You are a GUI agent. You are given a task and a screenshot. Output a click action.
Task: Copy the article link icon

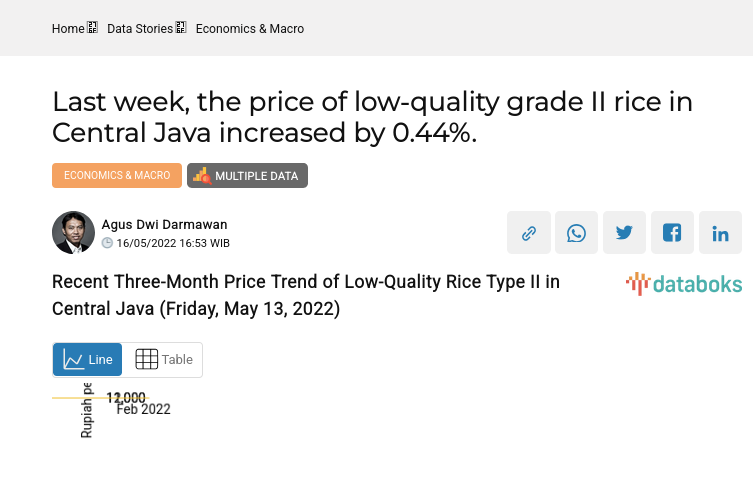528,233
